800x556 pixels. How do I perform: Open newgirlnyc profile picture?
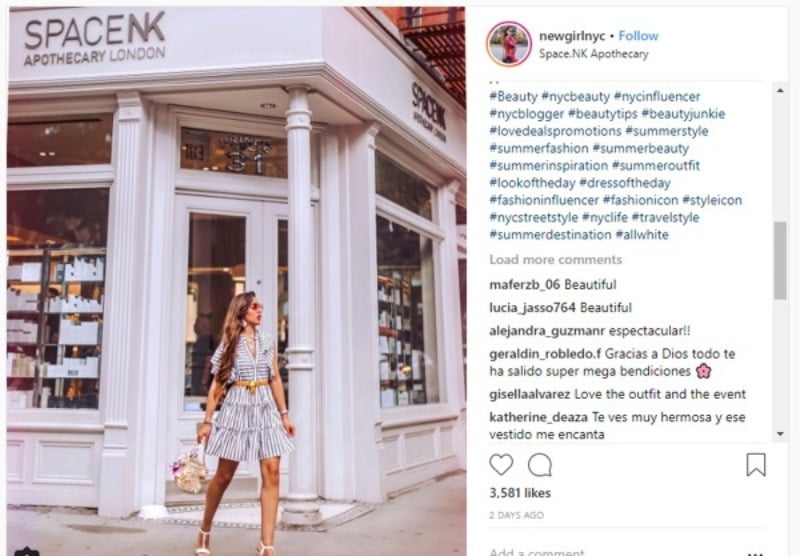(509, 44)
